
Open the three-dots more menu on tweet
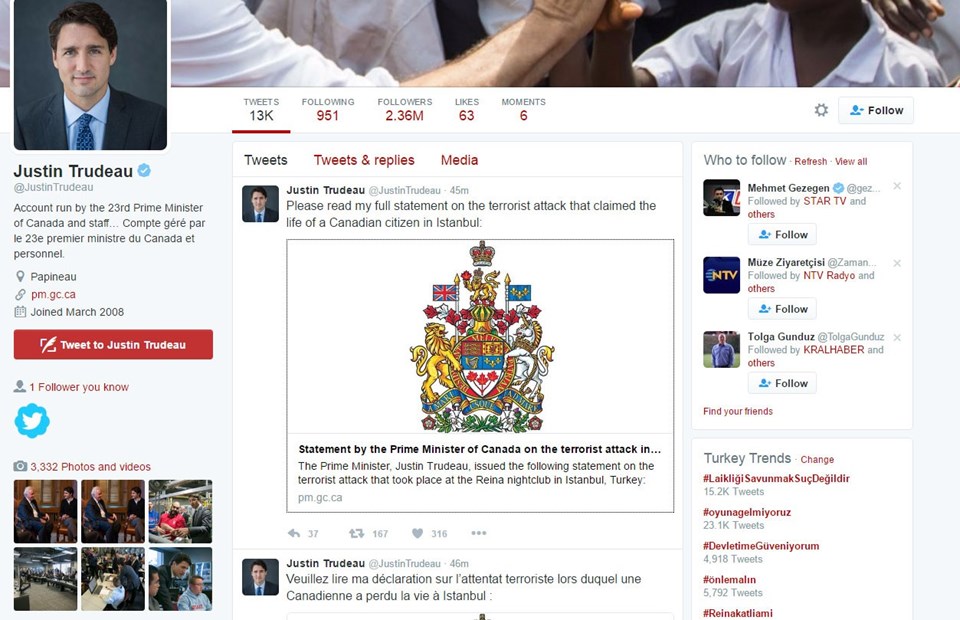point(479,533)
